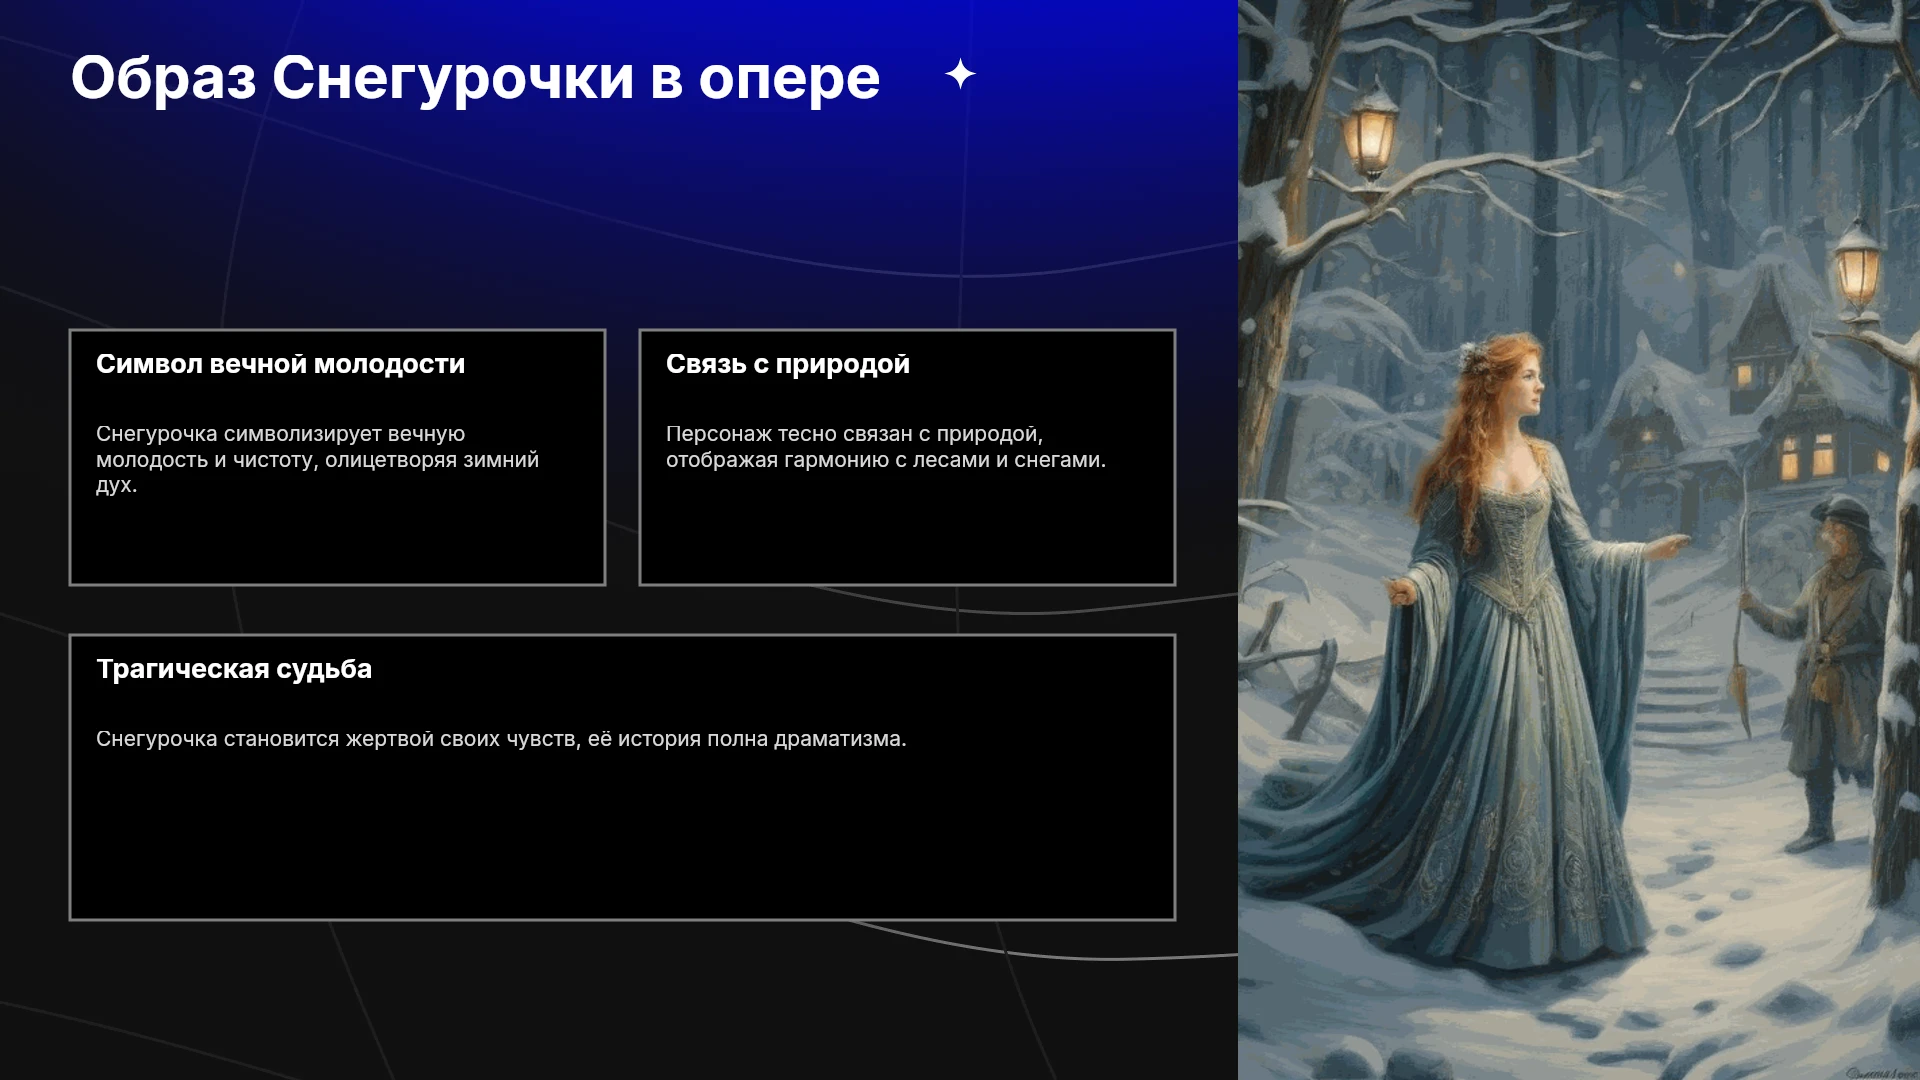The height and width of the screenshot is (1080, 1920).
Task: Click the 'Символ вечной молодости' heading
Action: pos(280,364)
